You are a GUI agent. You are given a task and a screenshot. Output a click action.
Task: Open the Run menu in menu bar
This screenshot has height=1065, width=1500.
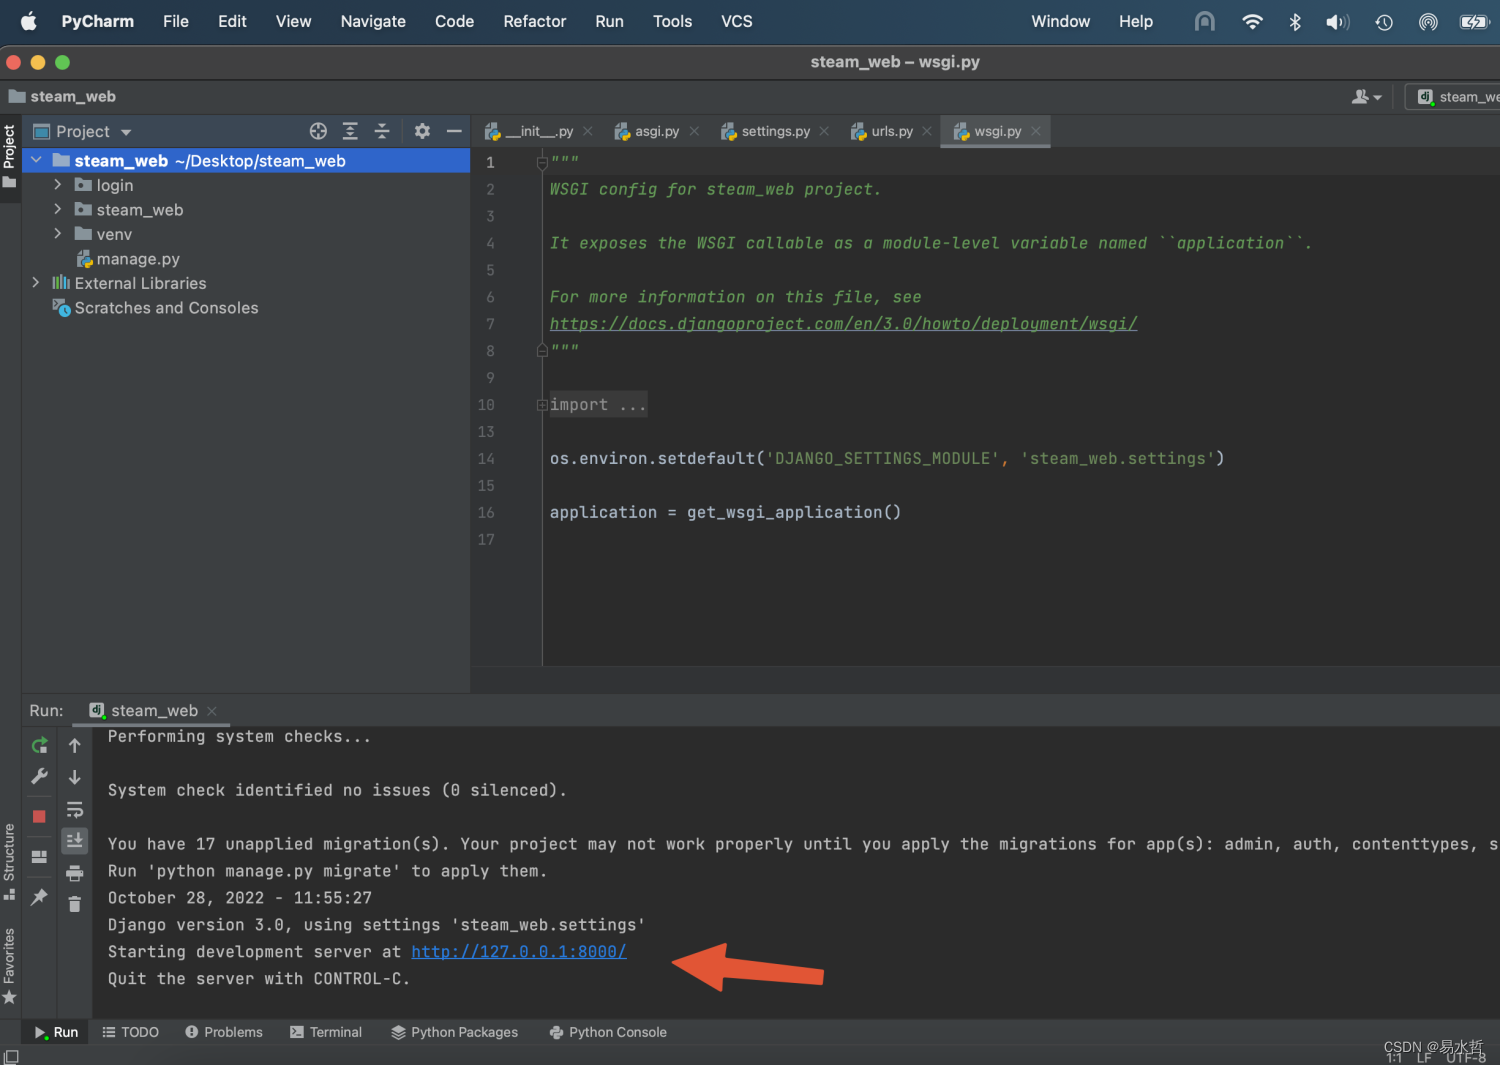(x=609, y=21)
